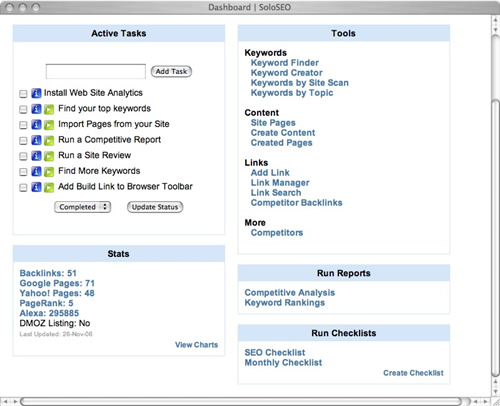Click the Create Checklist link
500x406 pixels.
[x=413, y=373]
